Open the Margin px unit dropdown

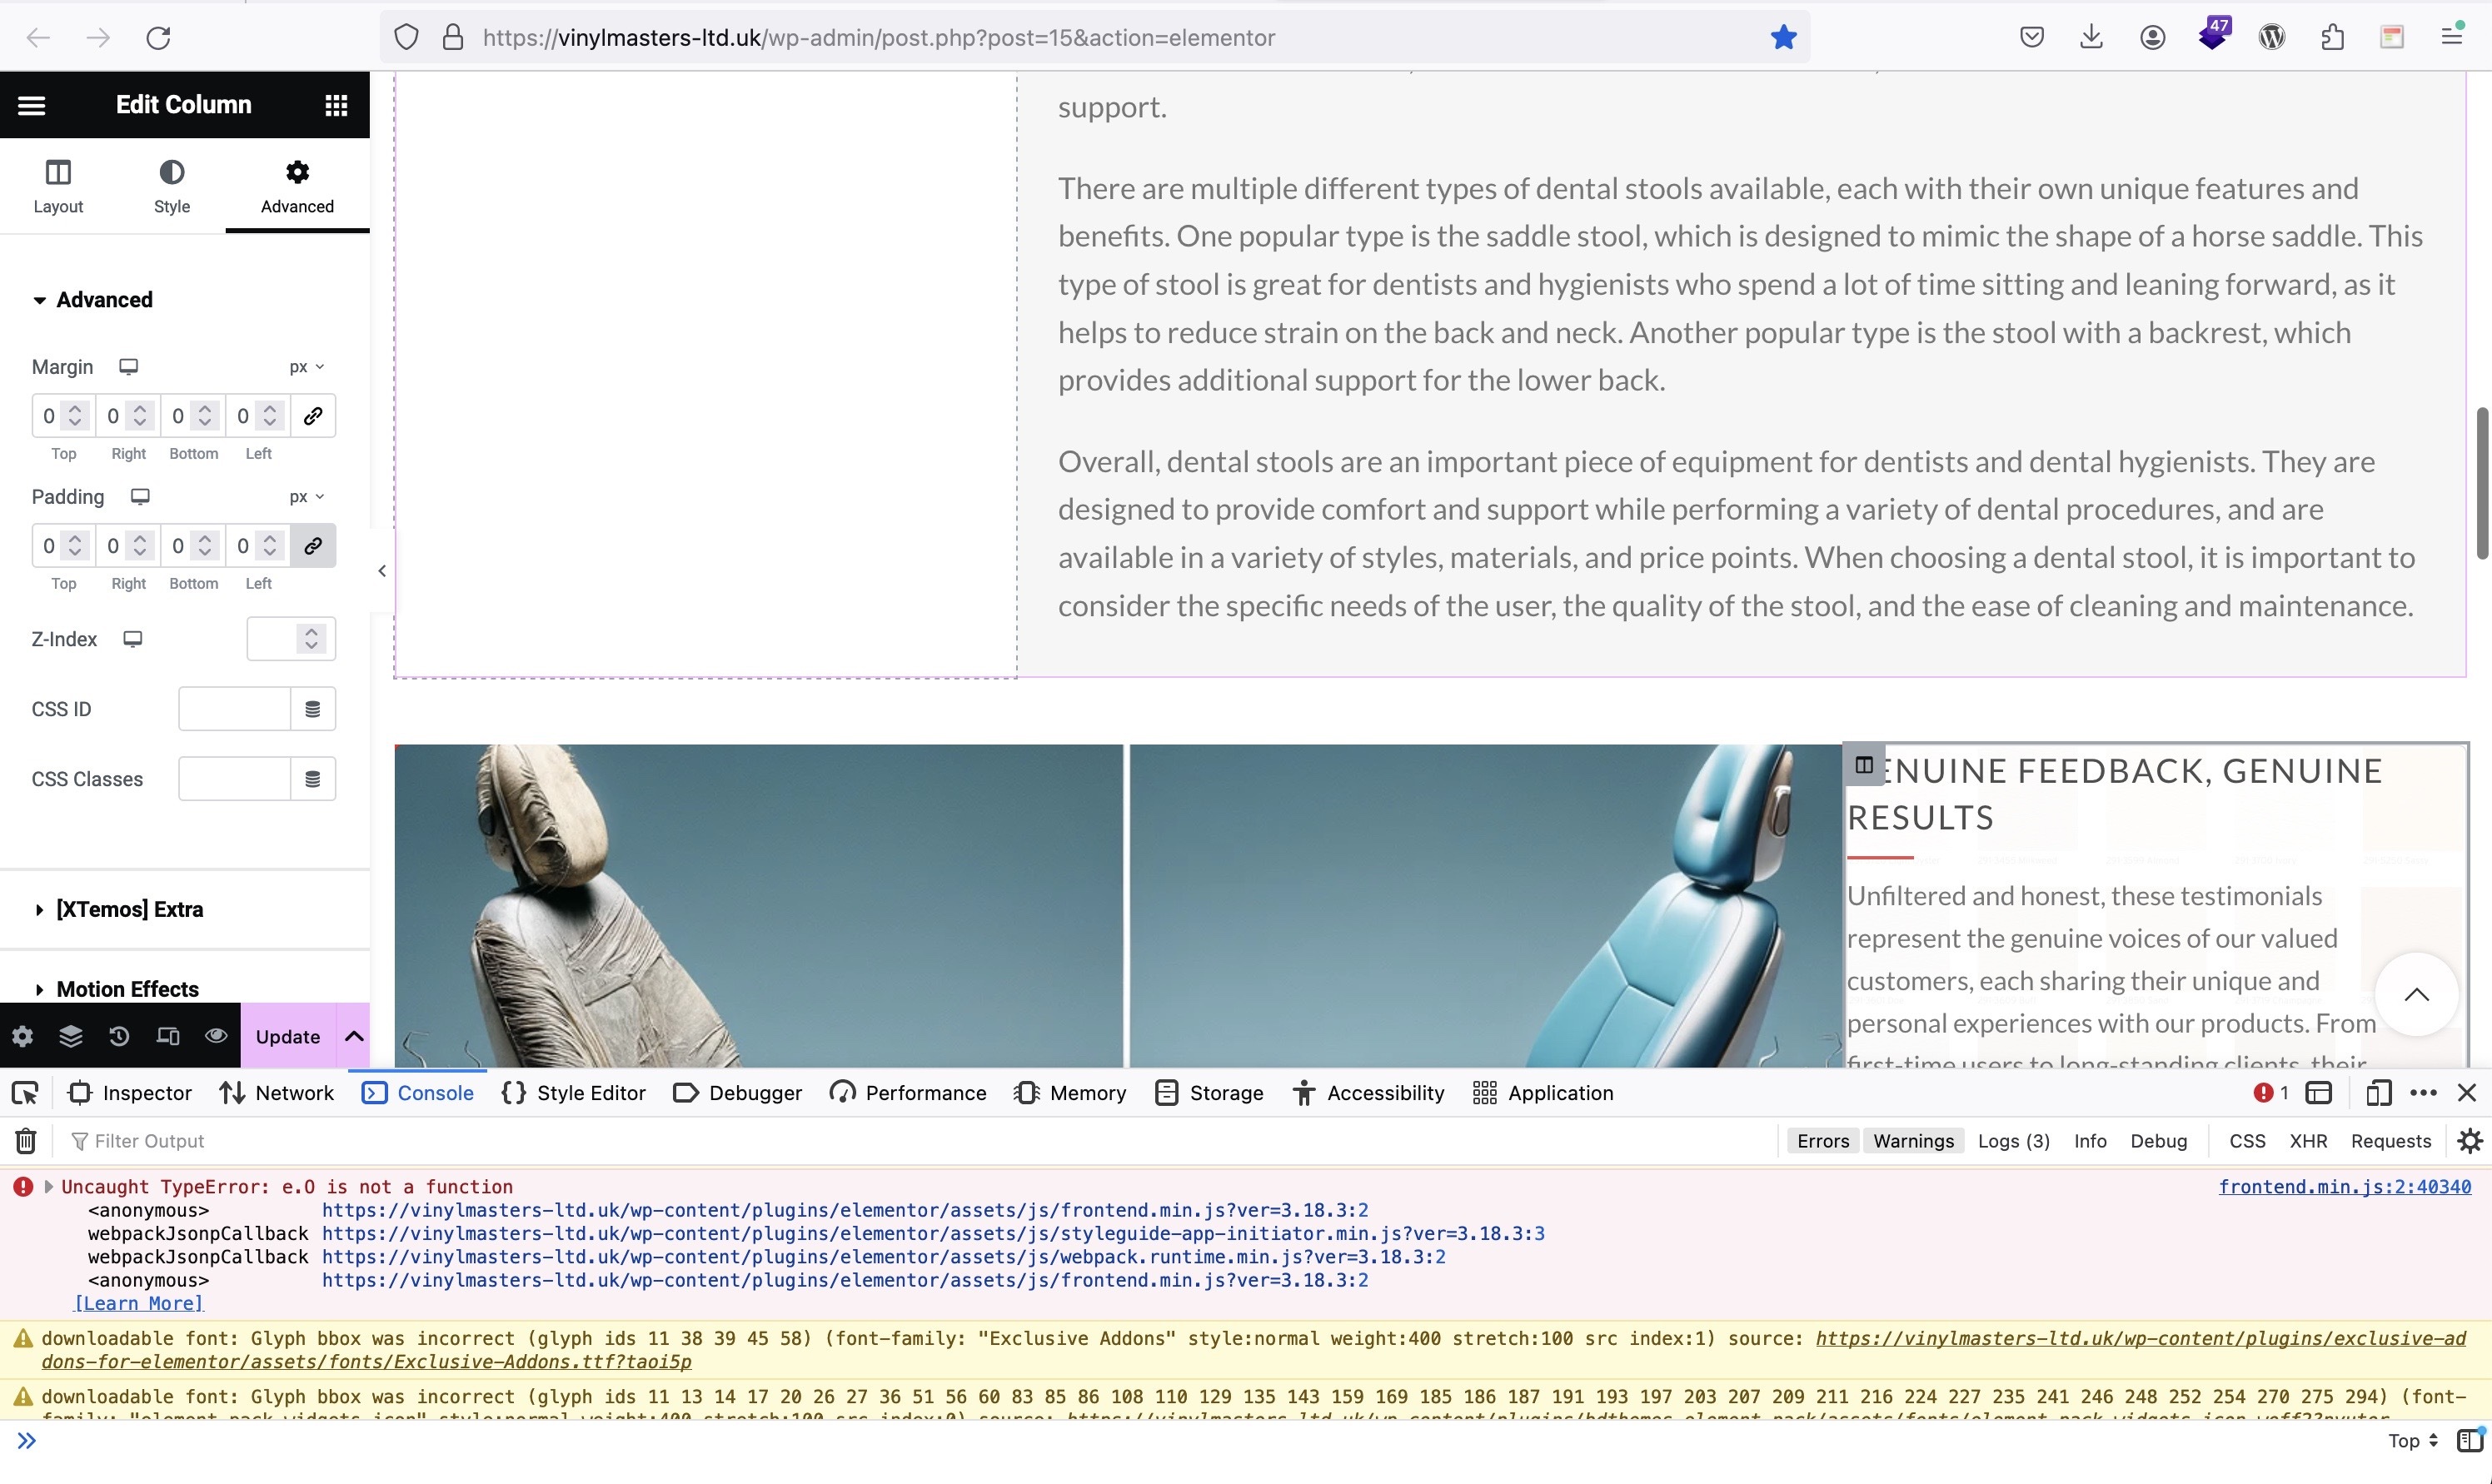[306, 367]
